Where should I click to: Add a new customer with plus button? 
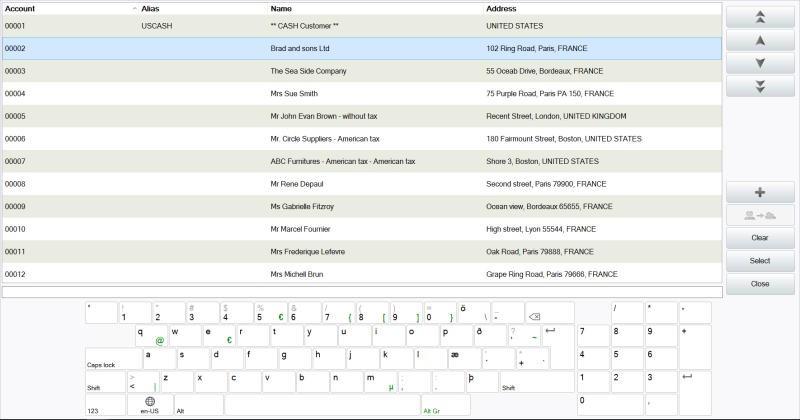(x=760, y=192)
